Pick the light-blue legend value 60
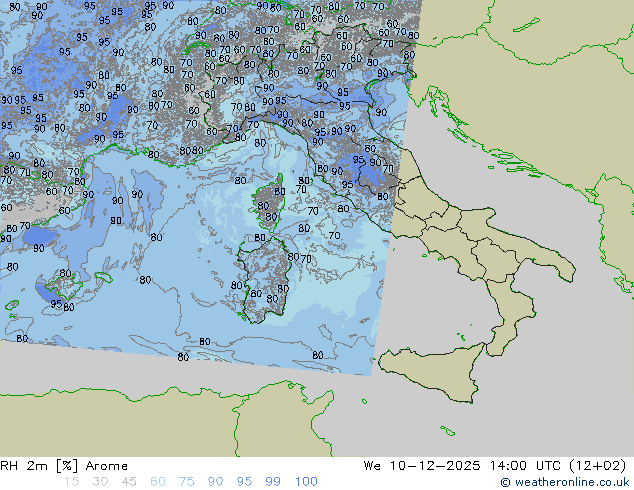The image size is (634, 490). [x=158, y=482]
